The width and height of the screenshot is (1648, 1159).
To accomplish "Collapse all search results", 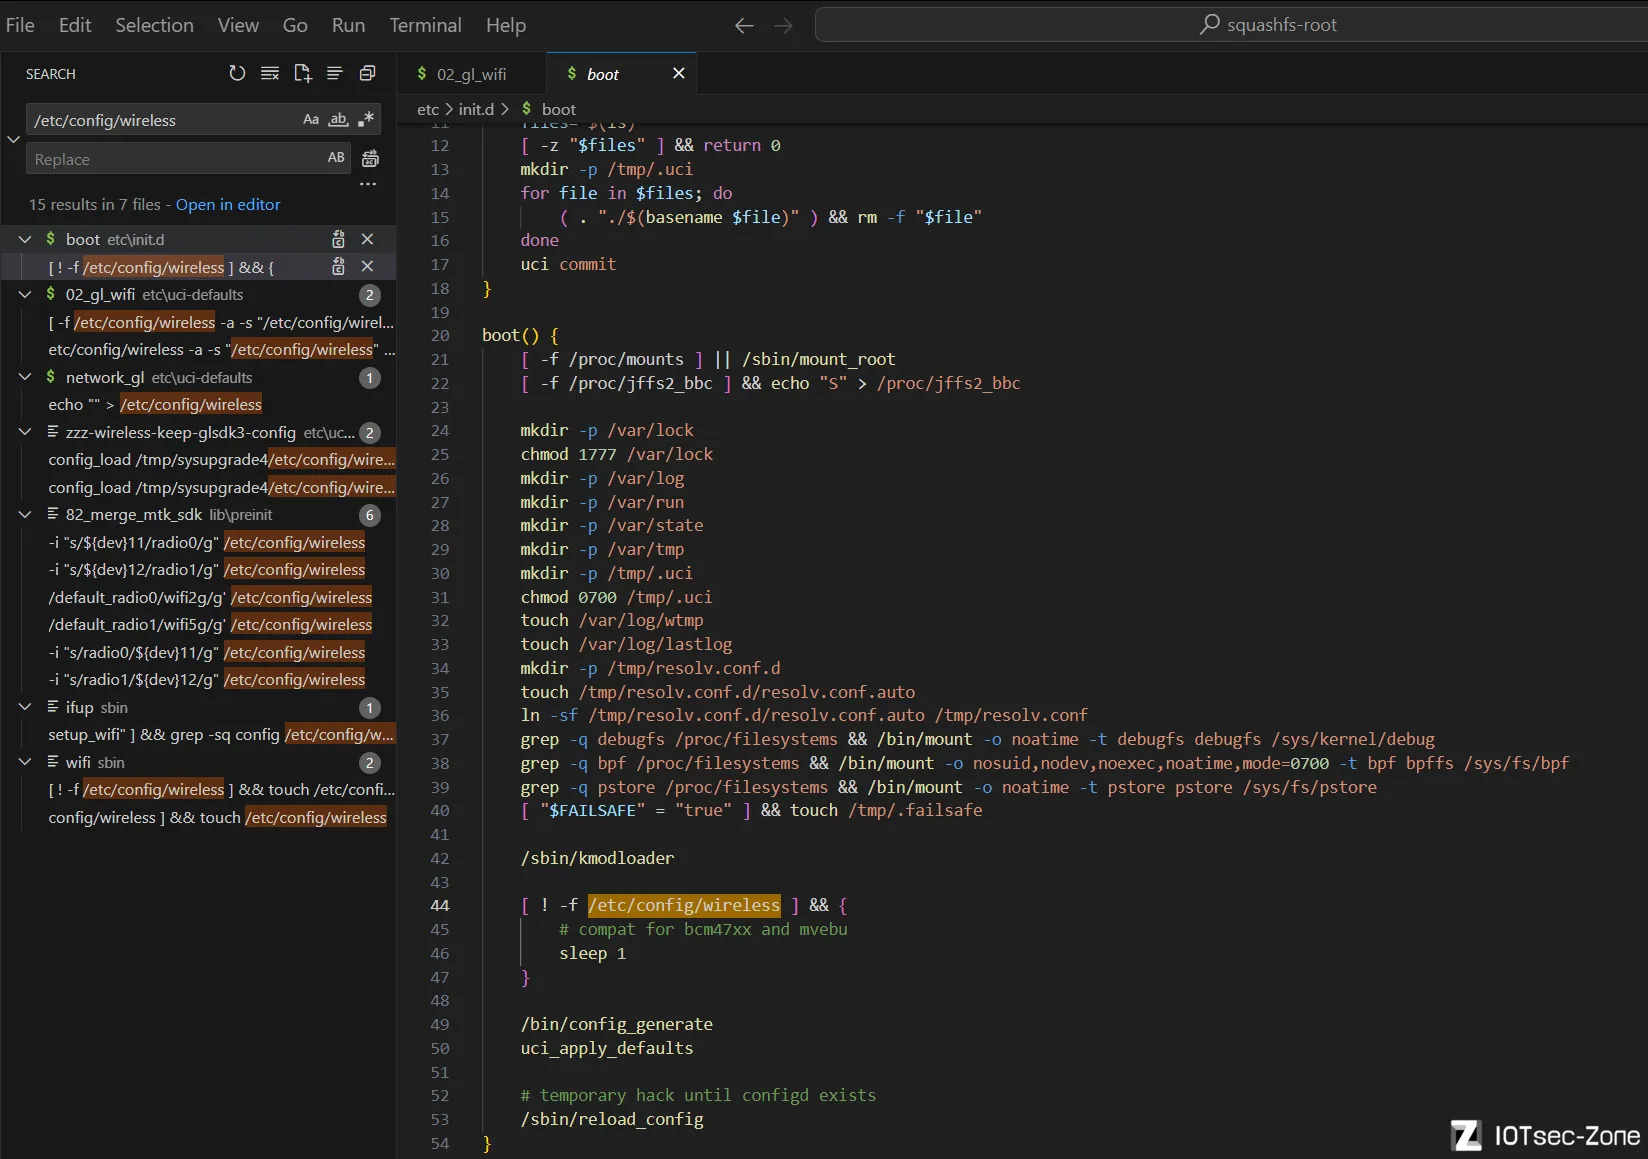I will (368, 73).
